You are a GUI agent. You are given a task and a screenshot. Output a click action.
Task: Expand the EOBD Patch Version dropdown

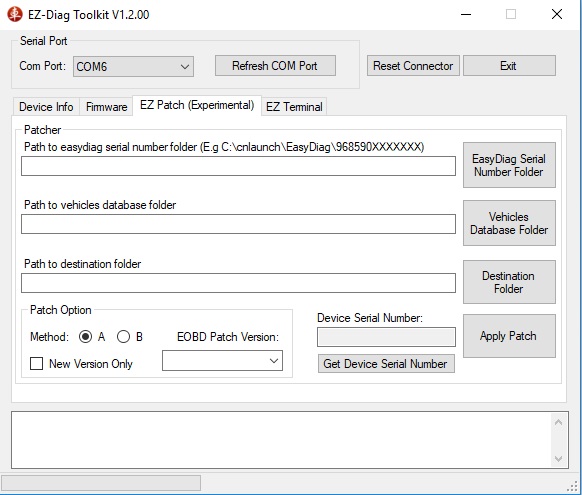[x=222, y=361]
